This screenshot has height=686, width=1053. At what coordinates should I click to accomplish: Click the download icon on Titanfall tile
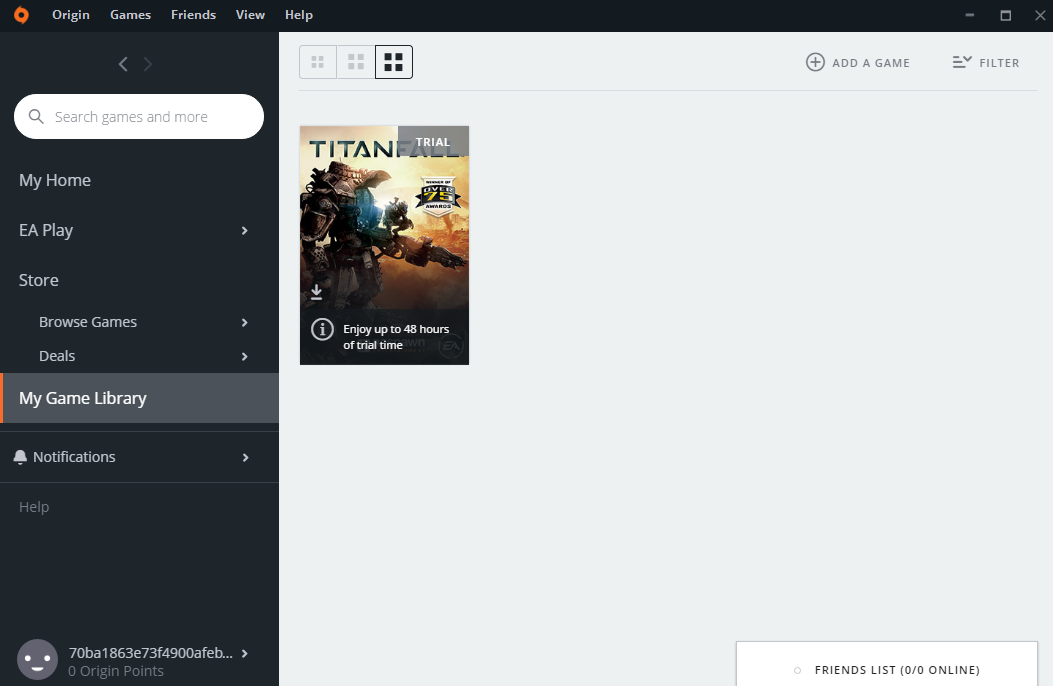coord(316,292)
